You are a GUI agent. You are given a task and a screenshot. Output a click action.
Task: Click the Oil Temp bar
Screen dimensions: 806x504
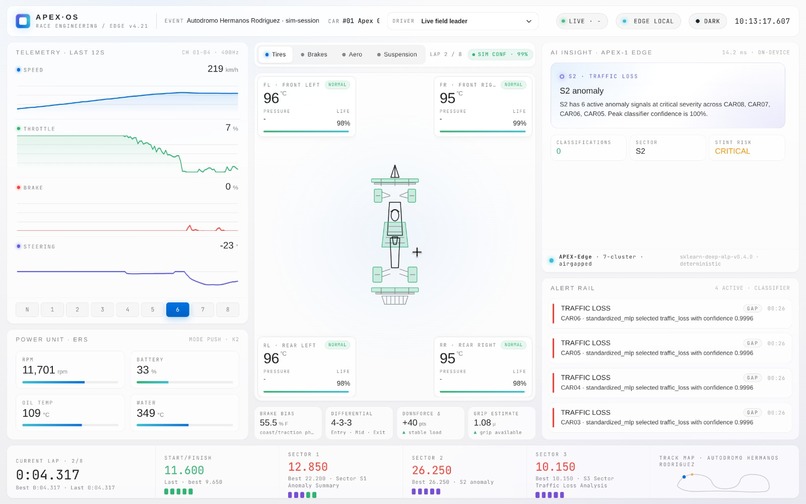70,425
